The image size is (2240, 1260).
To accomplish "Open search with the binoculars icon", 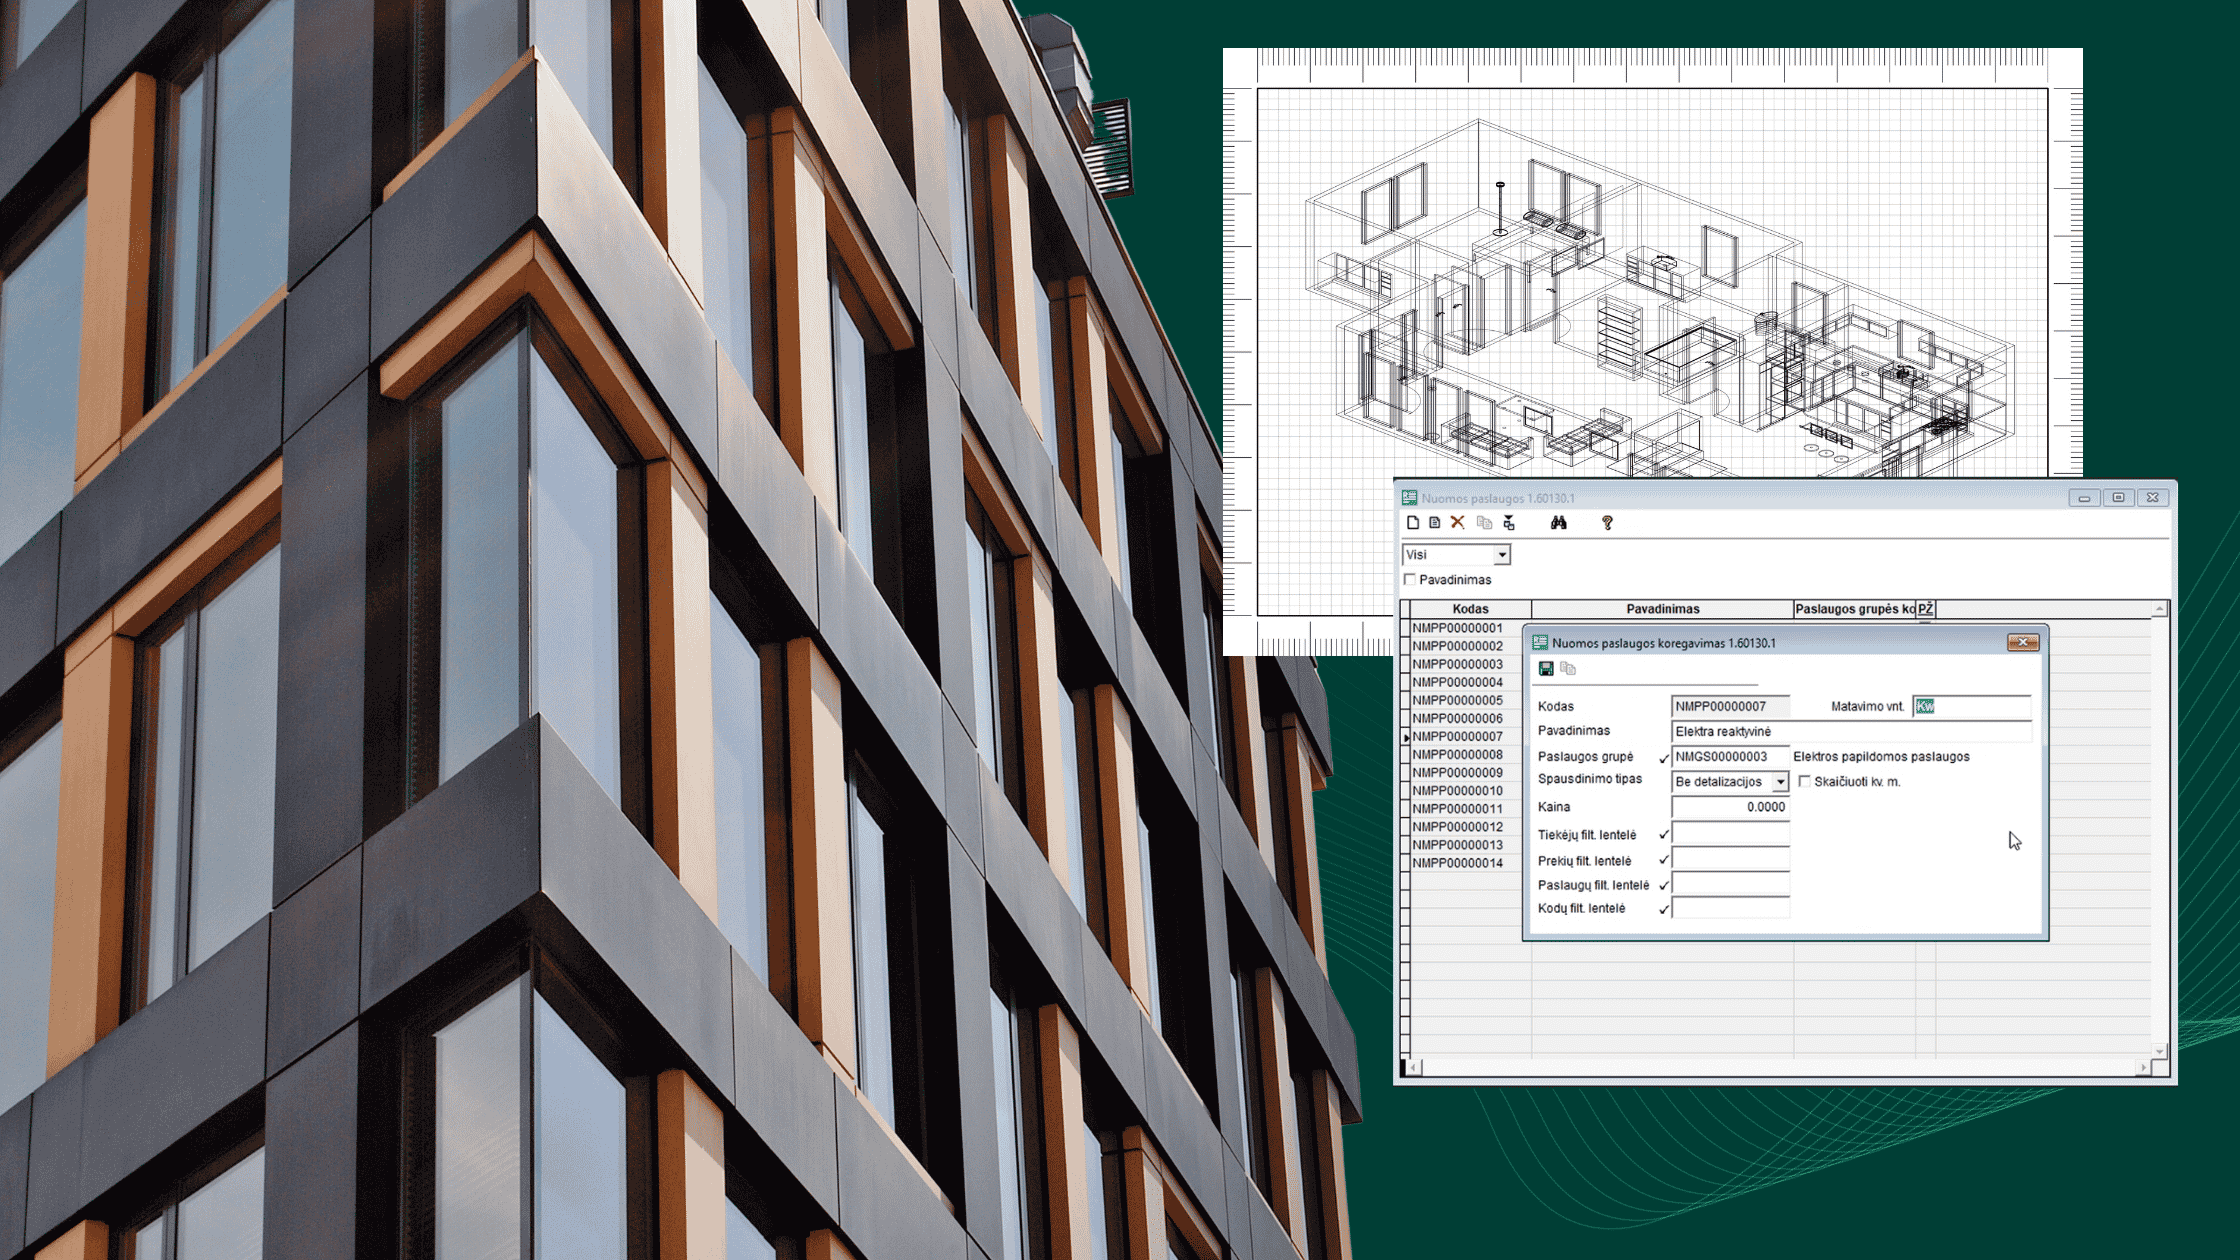I will (1559, 523).
